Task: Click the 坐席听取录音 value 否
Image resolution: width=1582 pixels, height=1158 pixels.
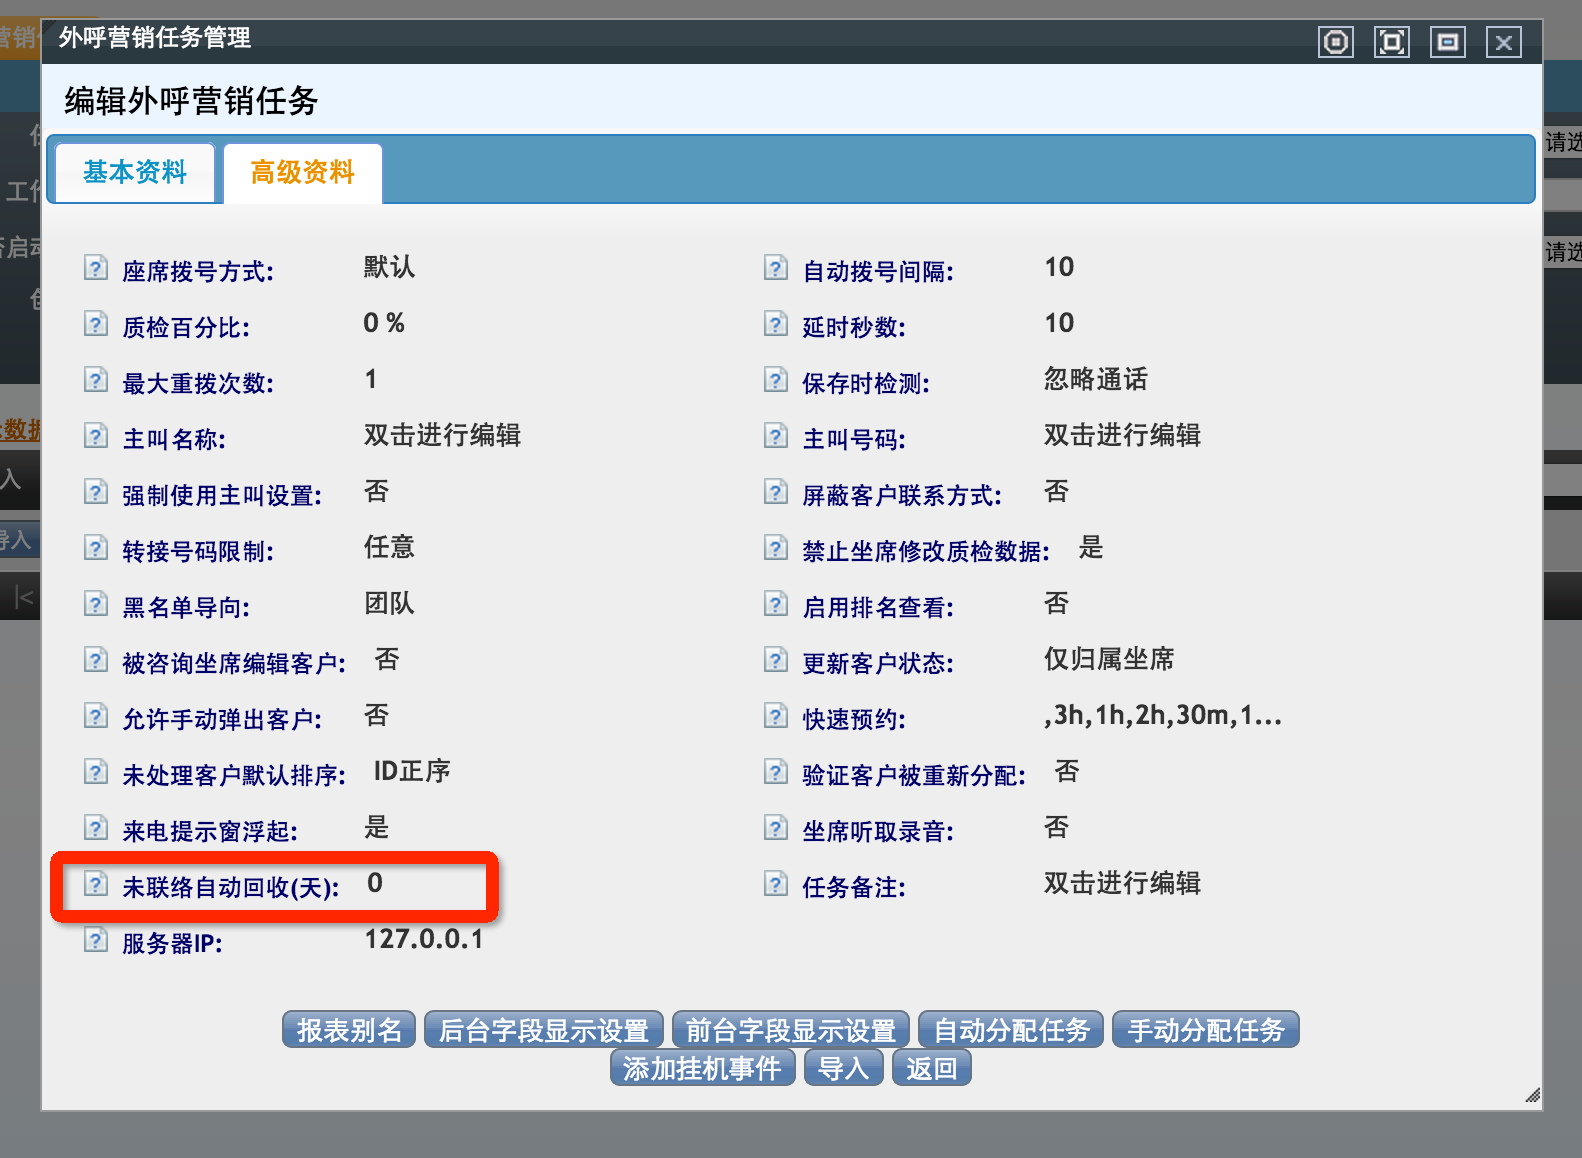Action: (1056, 827)
